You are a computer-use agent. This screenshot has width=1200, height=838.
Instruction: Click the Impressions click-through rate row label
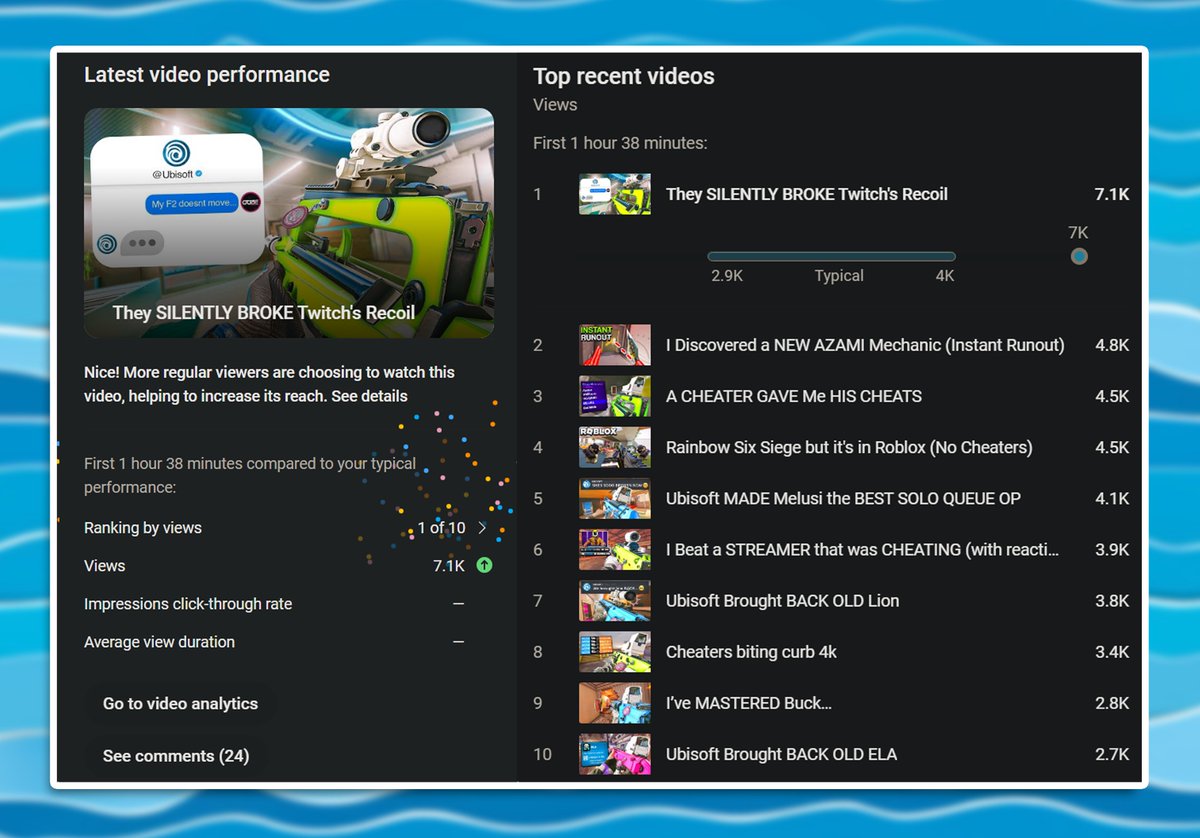tap(188, 604)
